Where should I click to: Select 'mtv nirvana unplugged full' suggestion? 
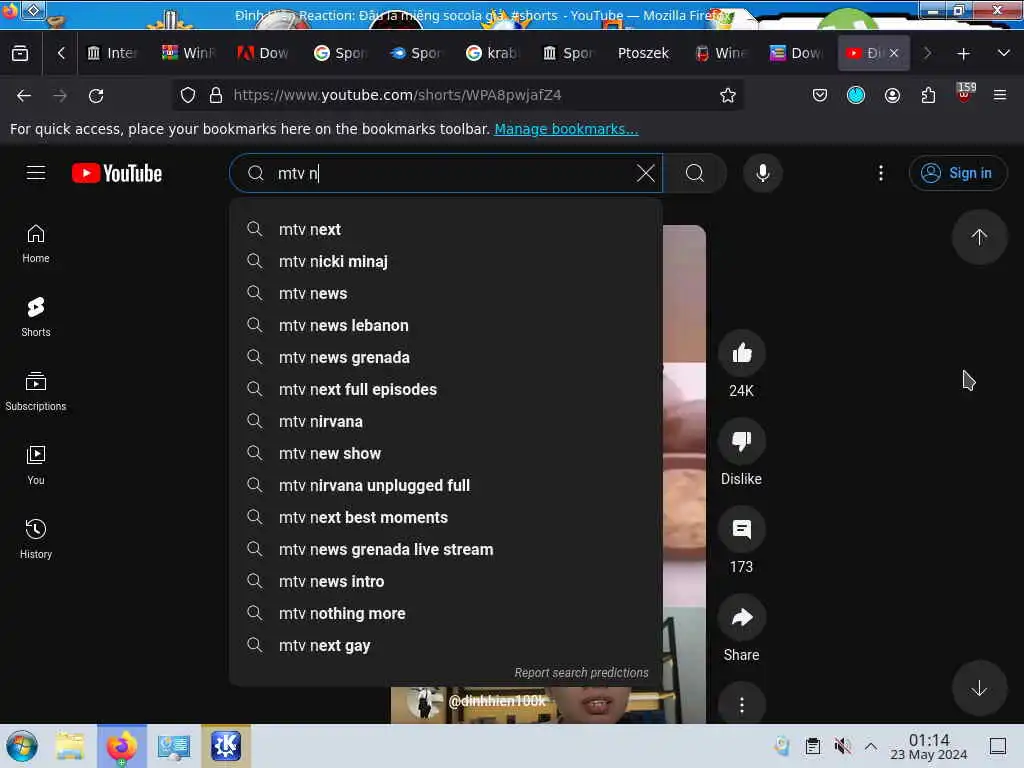tap(445, 485)
